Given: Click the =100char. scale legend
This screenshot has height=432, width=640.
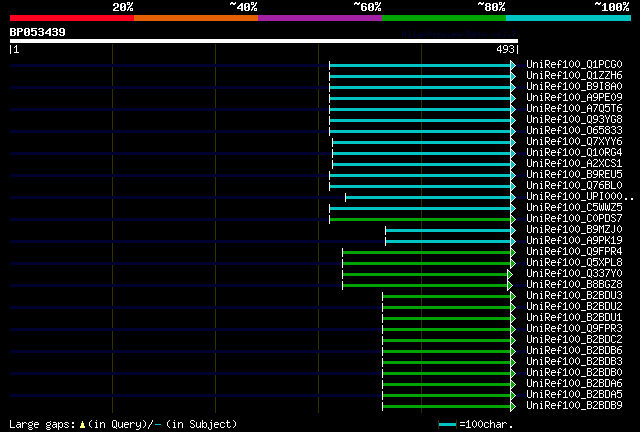Looking at the screenshot, I should tap(476, 425).
